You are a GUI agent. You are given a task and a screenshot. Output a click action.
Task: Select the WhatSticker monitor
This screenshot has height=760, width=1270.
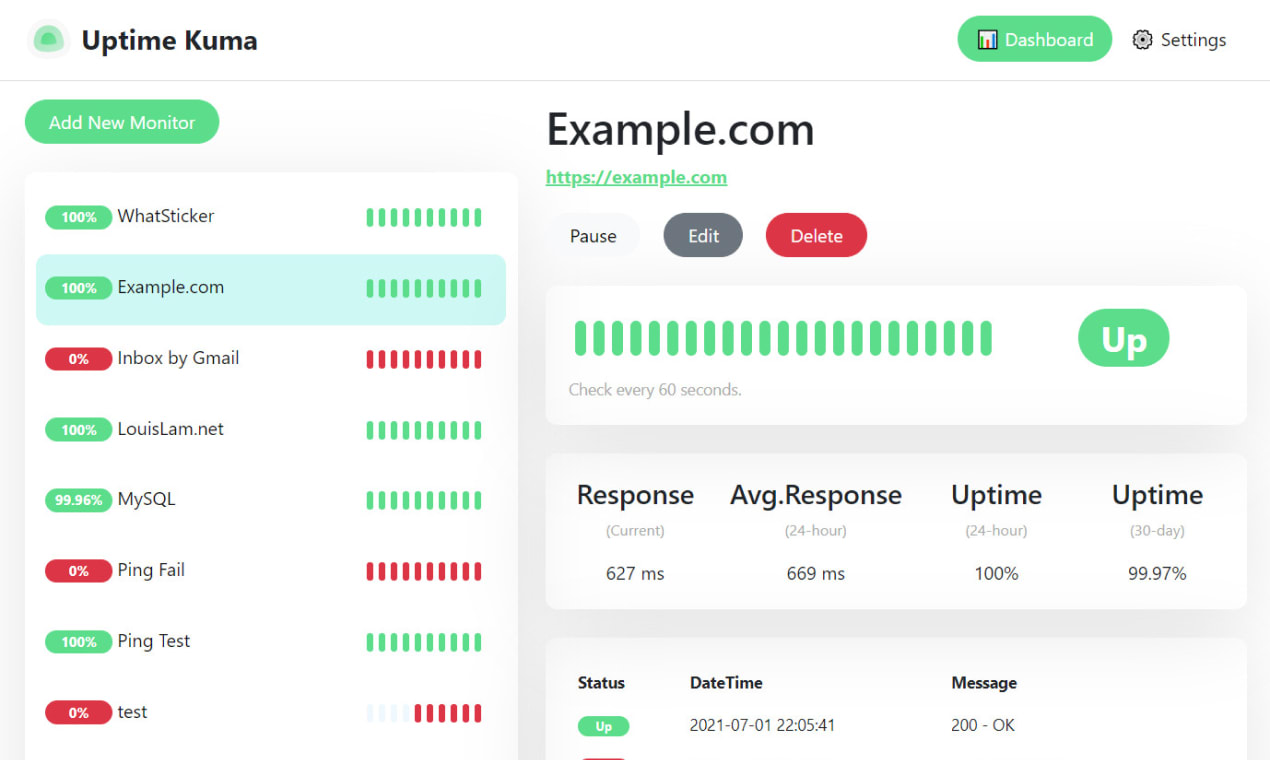271,217
